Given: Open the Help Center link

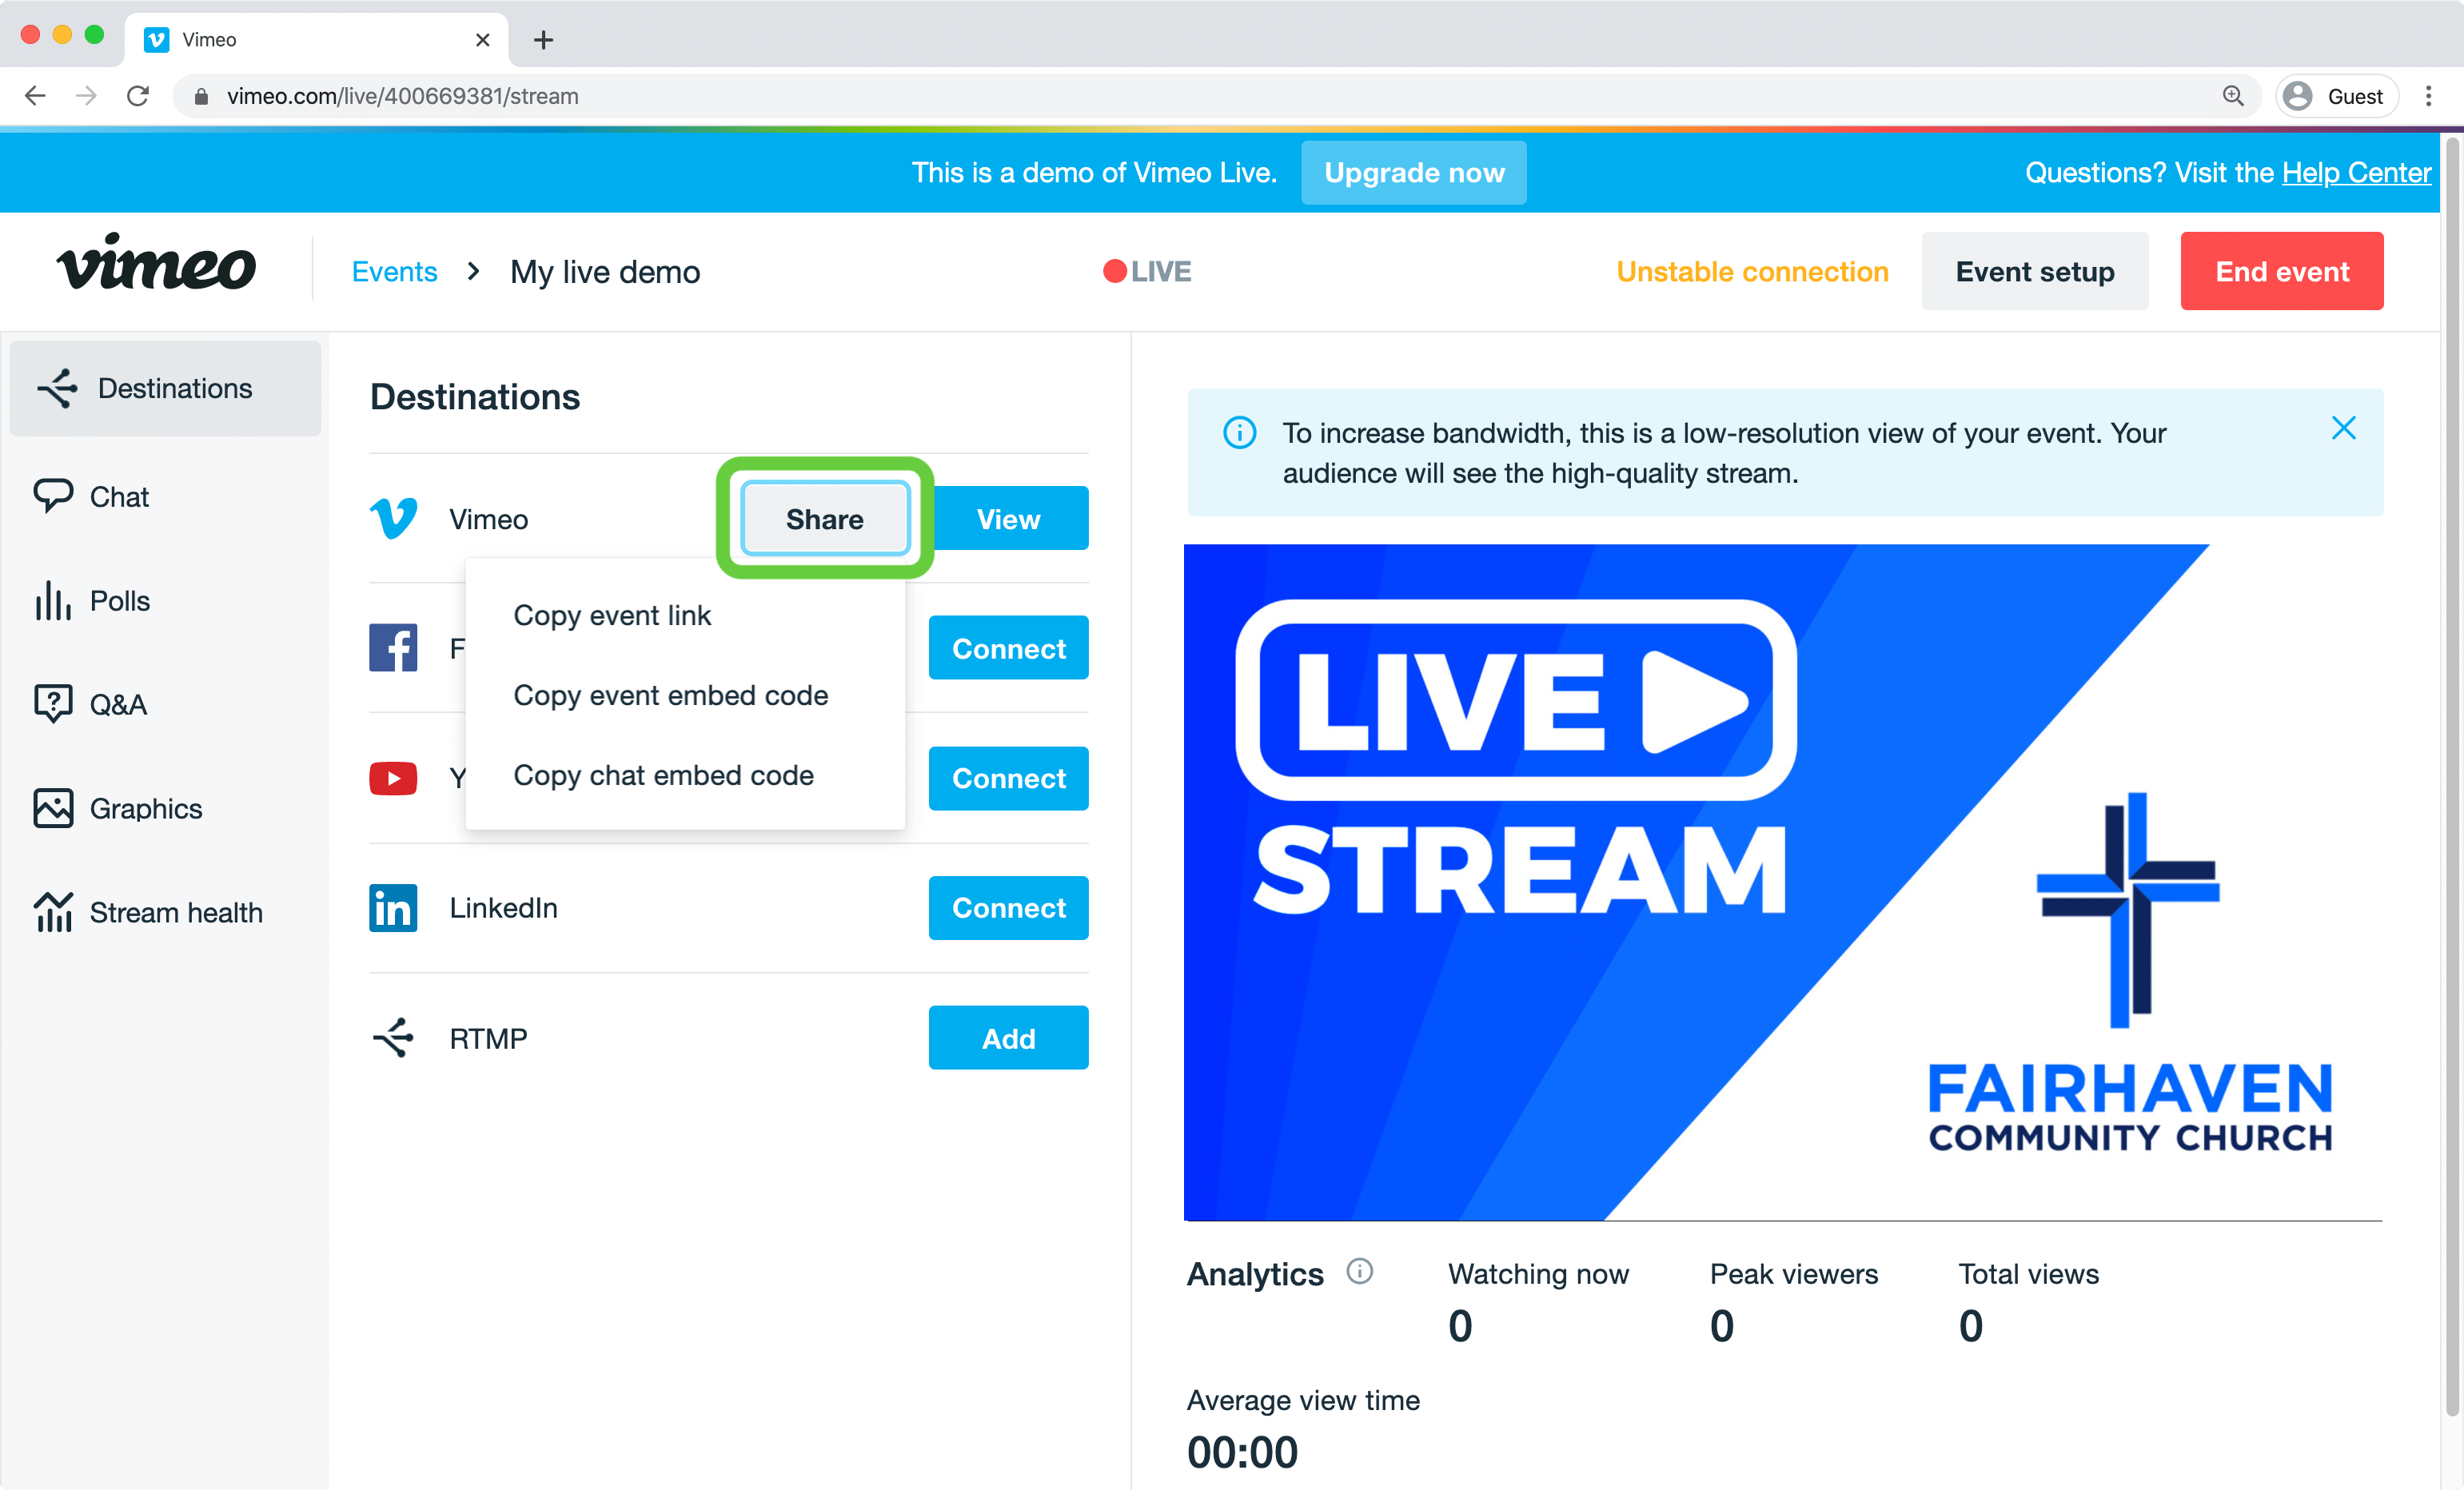Looking at the screenshot, I should coord(2355,172).
